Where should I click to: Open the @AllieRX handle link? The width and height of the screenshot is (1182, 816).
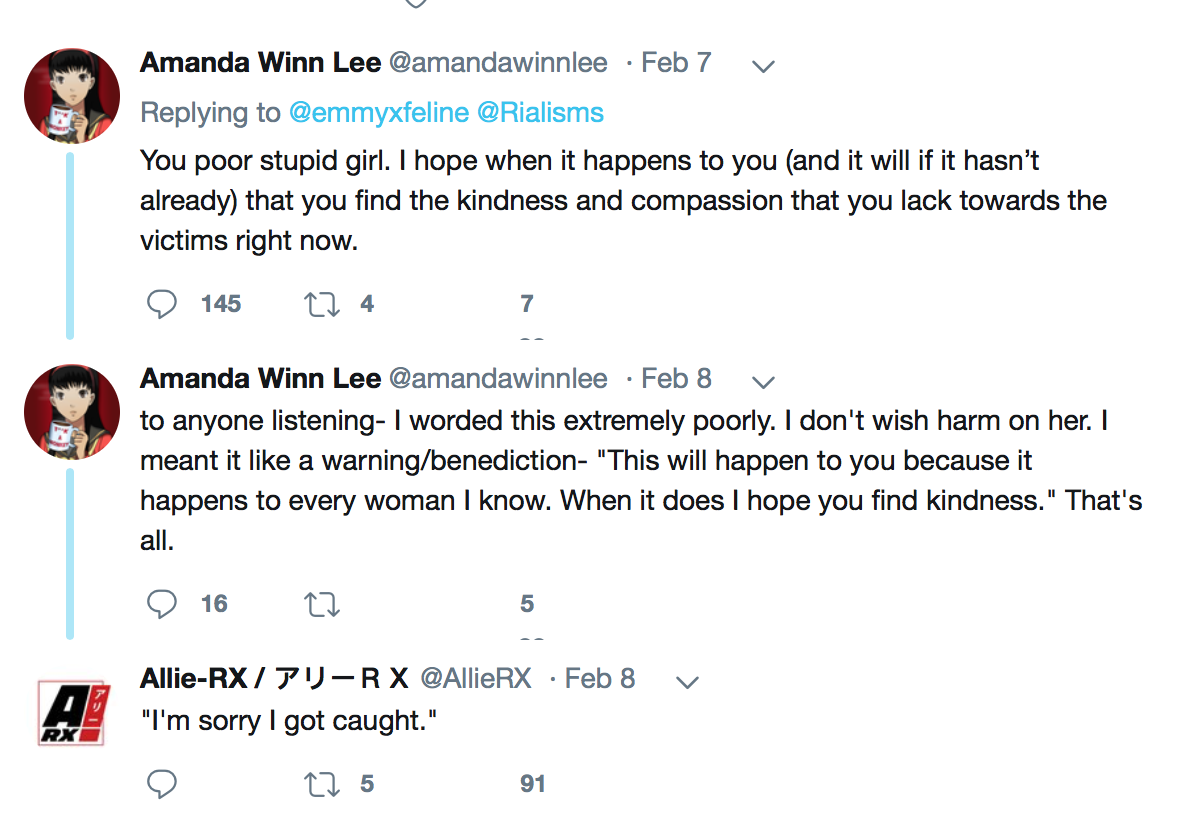[x=475, y=678]
